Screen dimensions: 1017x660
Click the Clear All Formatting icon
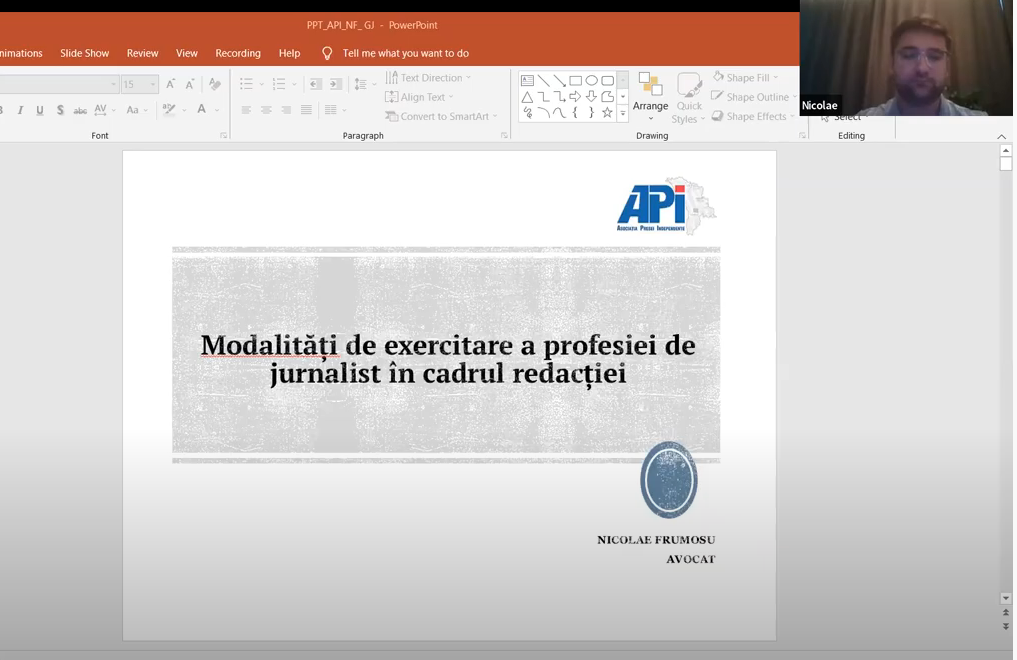point(214,85)
